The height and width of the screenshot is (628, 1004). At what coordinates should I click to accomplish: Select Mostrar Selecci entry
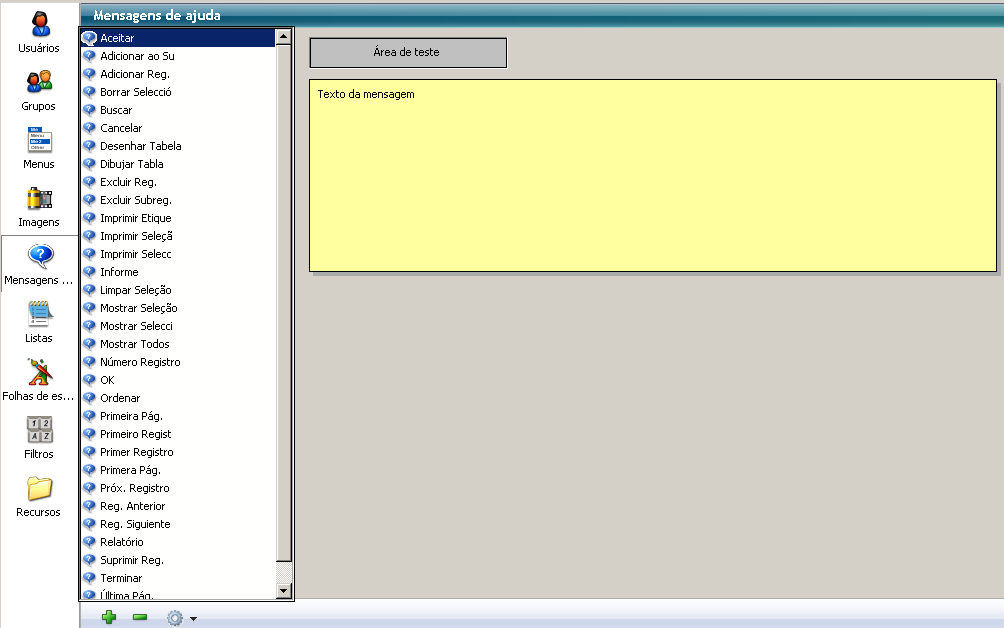pos(178,326)
